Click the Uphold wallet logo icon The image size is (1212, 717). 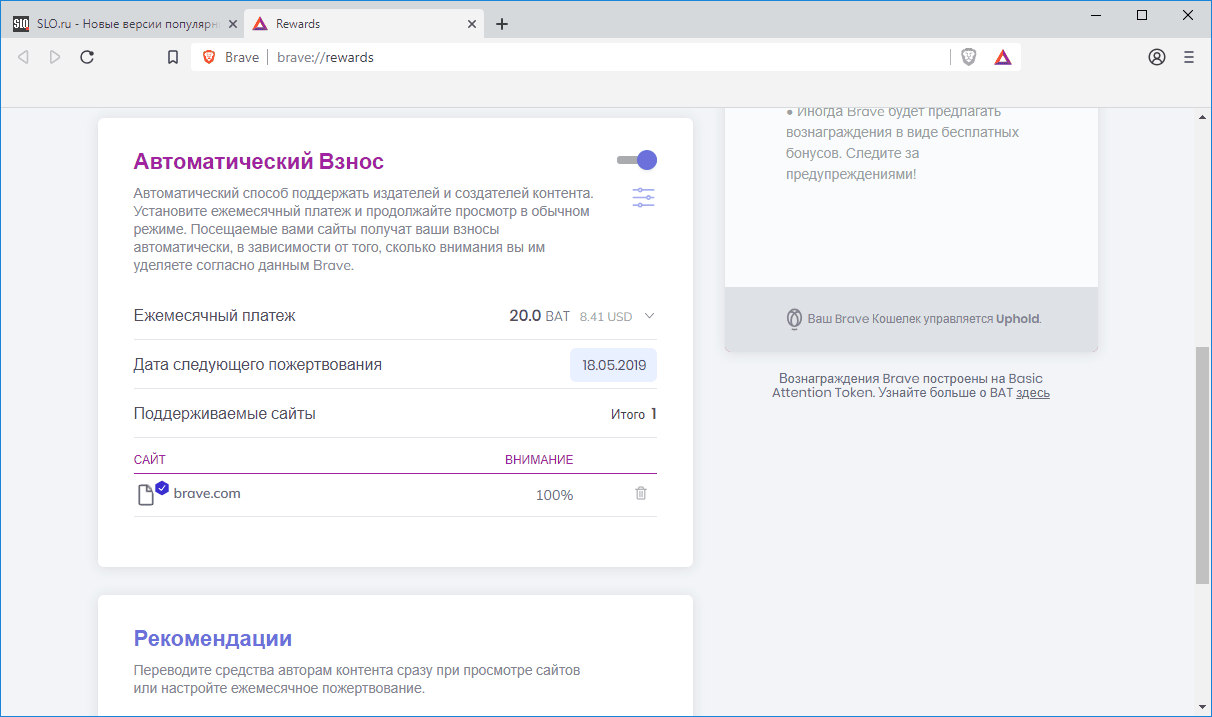[x=794, y=319]
